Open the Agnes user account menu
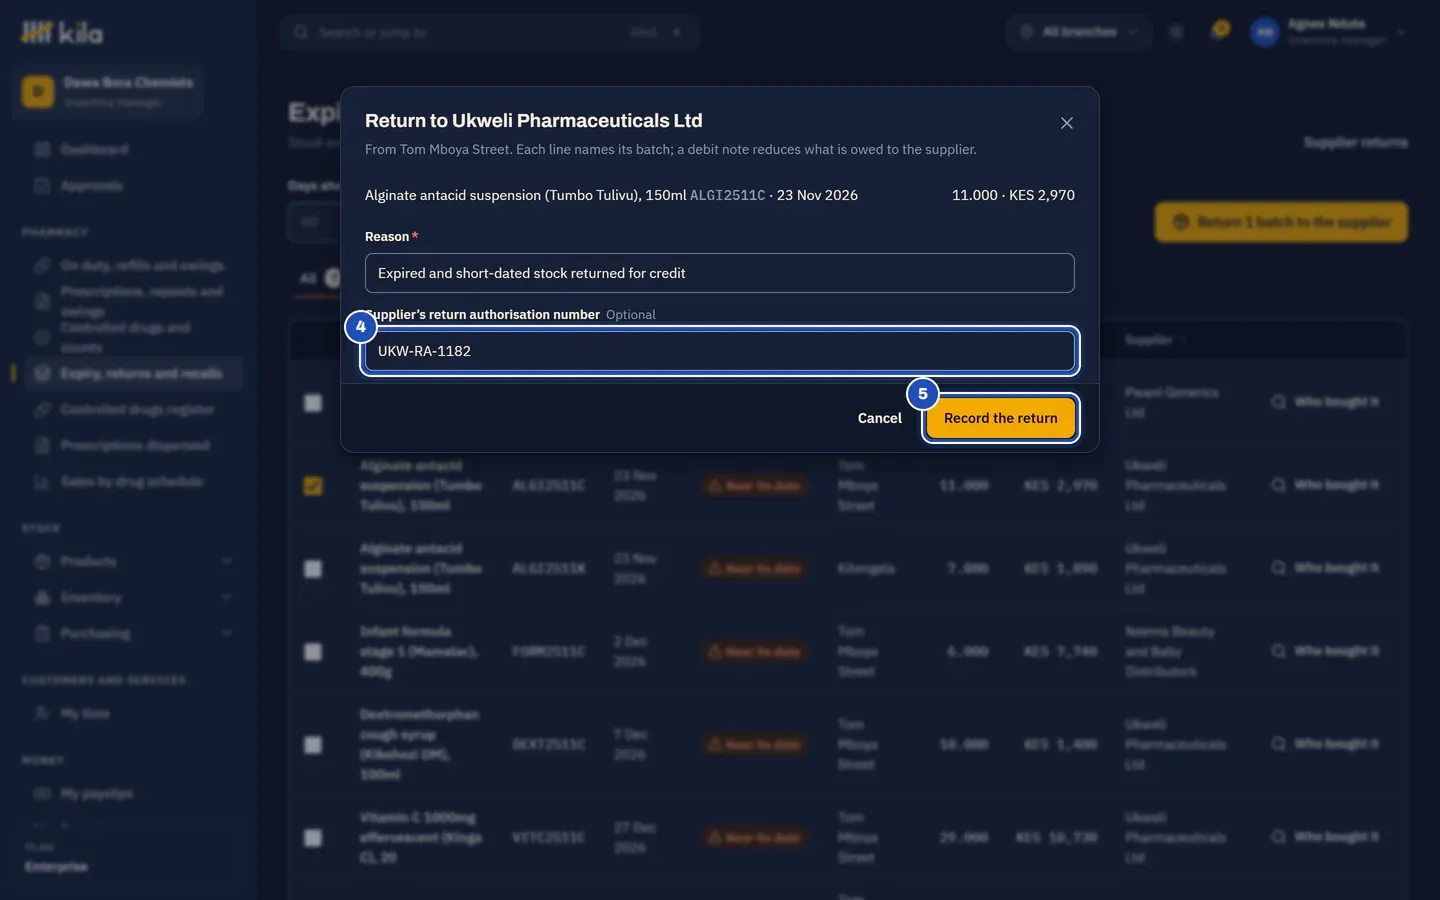Viewport: 1440px width, 900px height. pyautogui.click(x=1329, y=33)
